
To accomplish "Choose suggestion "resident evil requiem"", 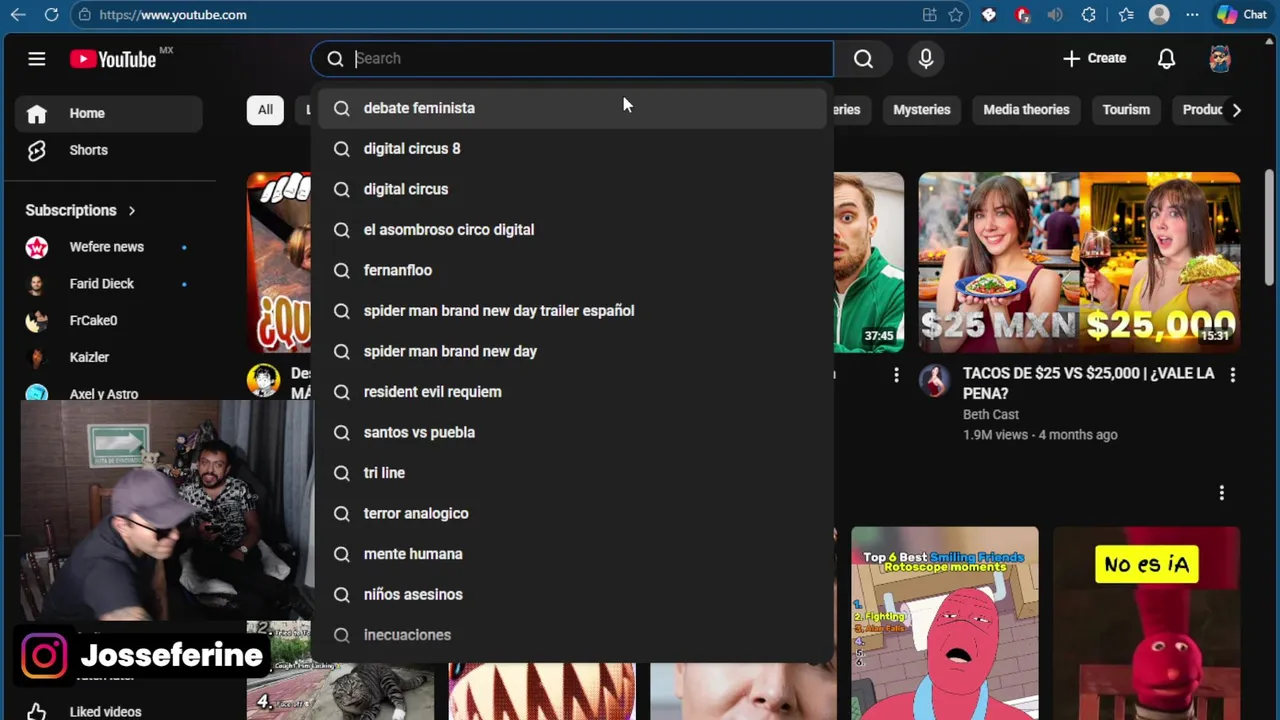I will (572, 392).
